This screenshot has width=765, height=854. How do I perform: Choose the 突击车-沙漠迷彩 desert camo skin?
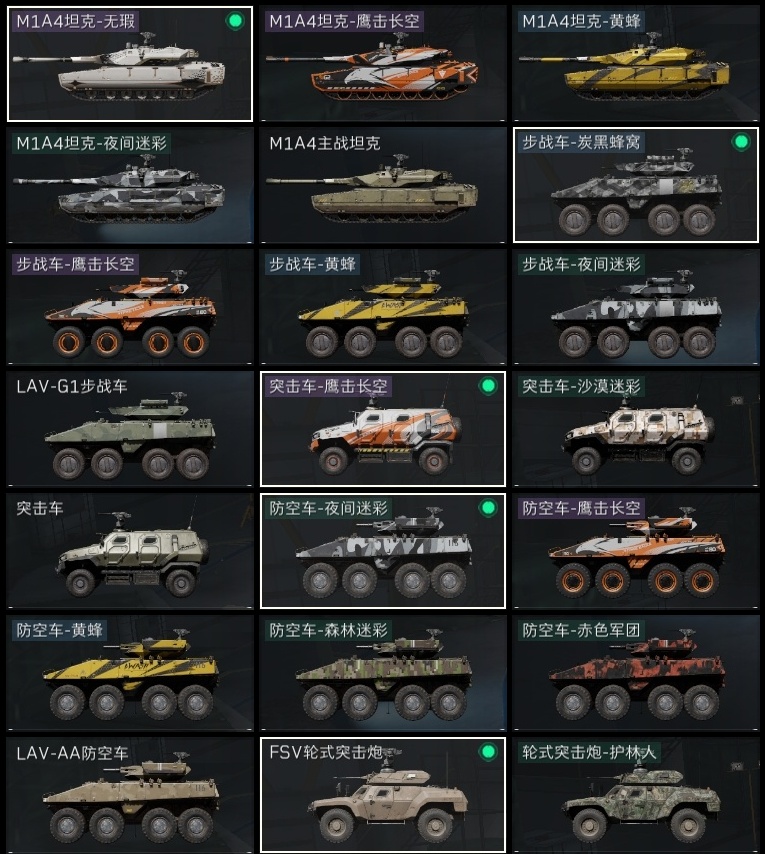636,429
